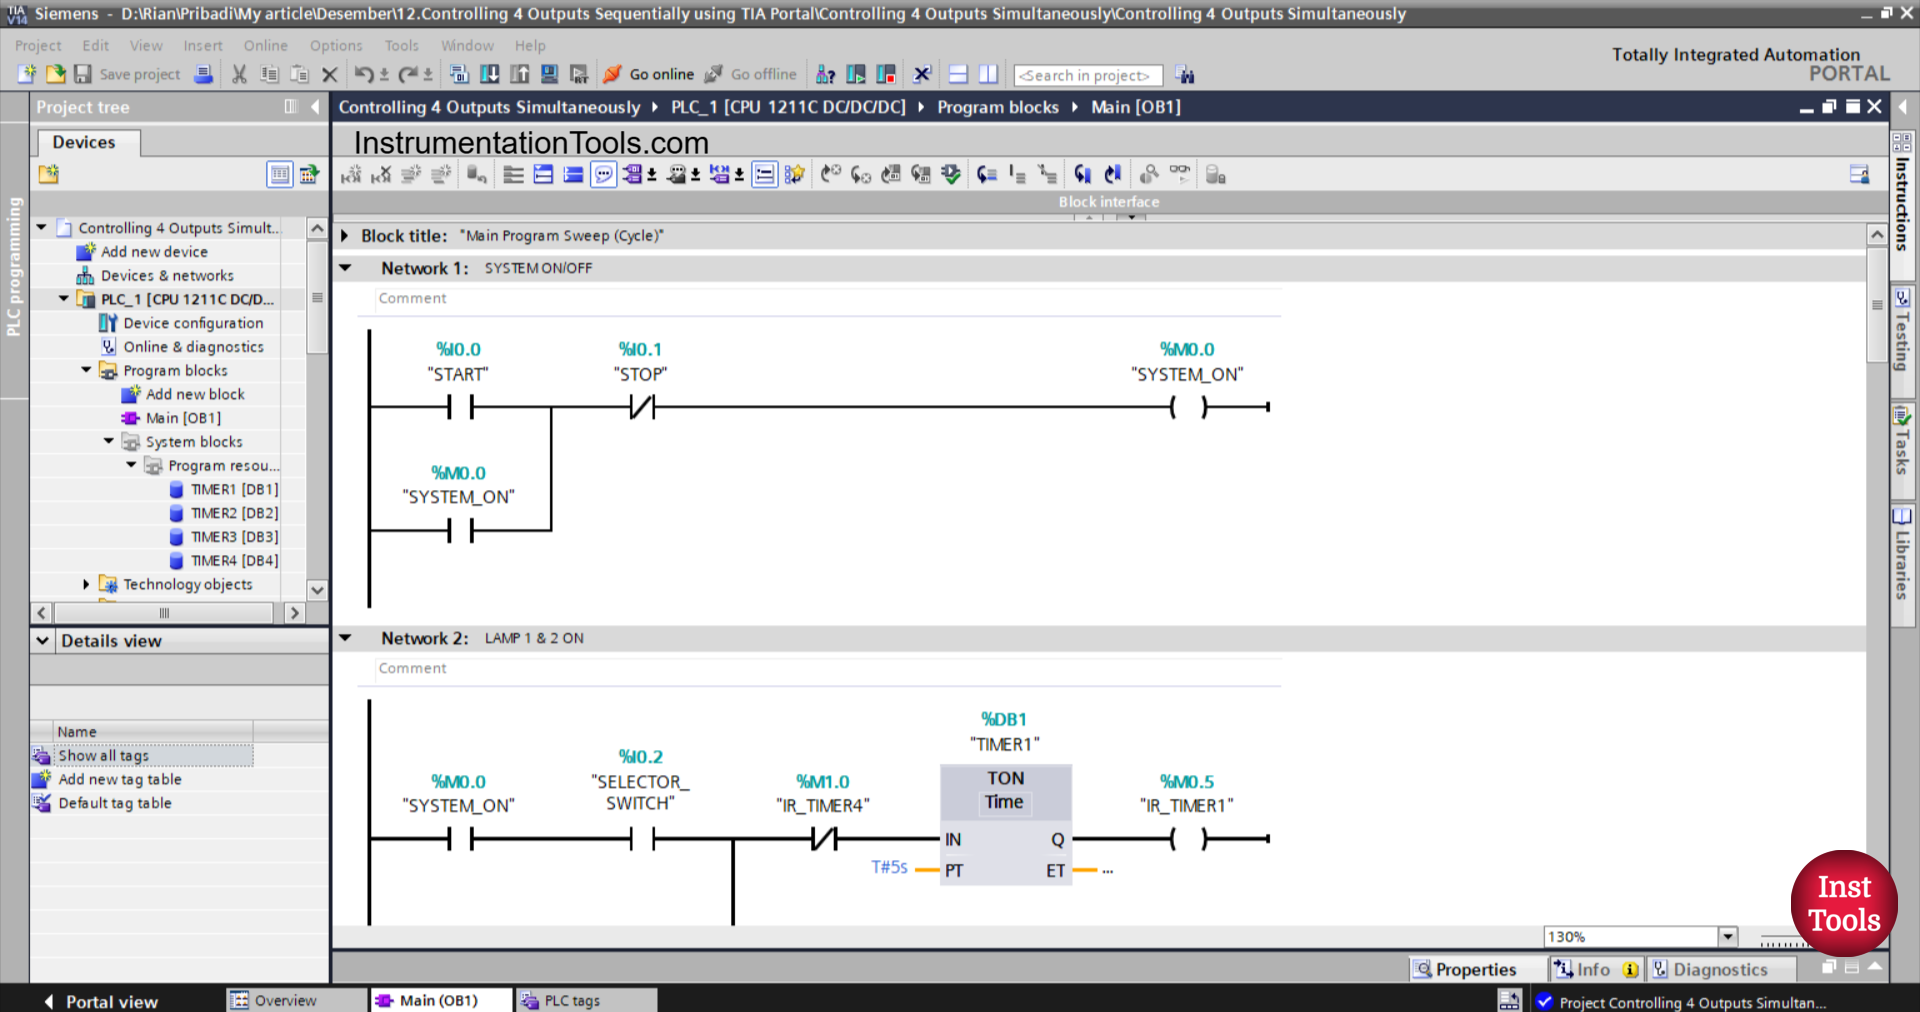1920x1012 pixels.
Task: Select the Go offline toolbar icon
Action: coord(712,74)
